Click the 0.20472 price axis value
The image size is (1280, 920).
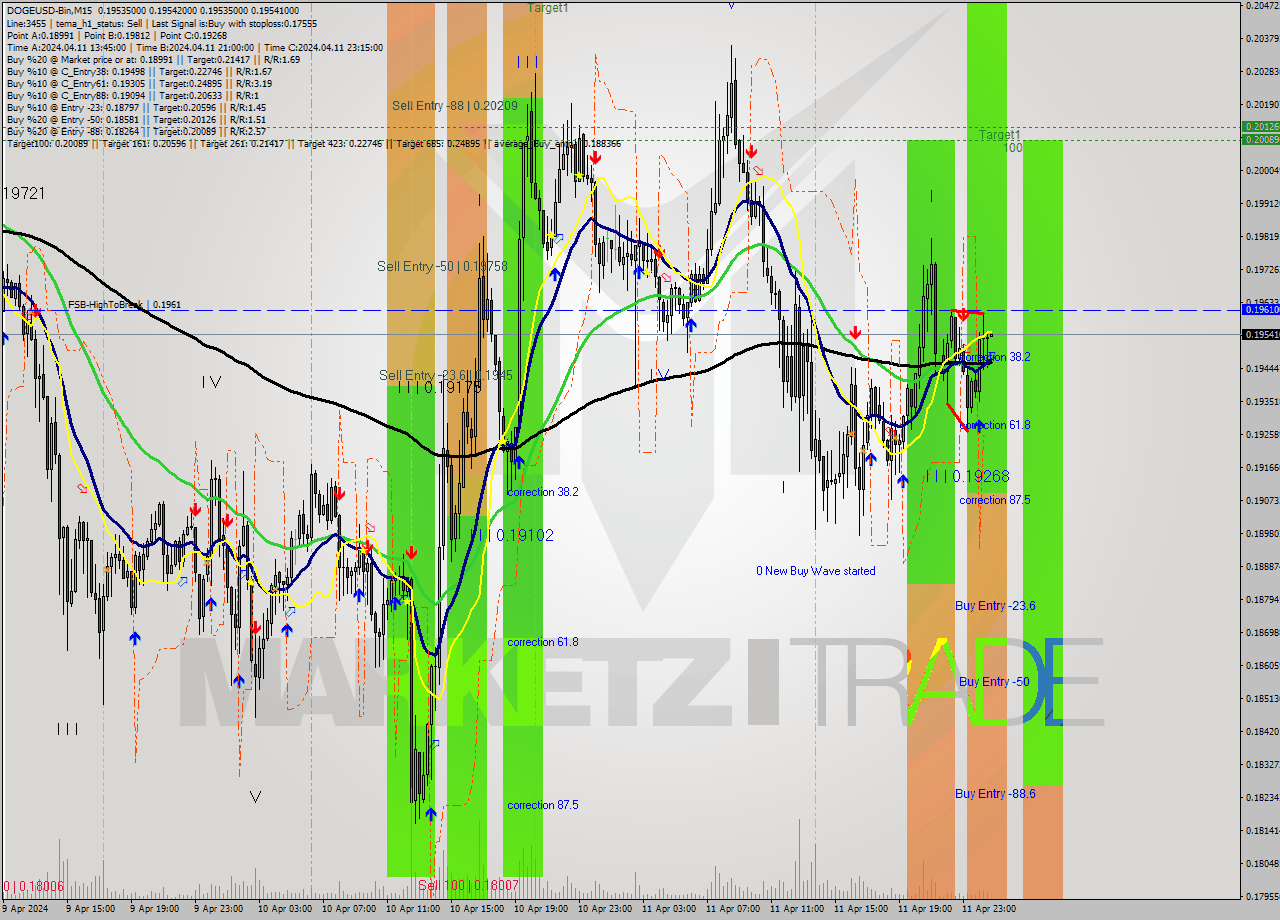[1262, 5]
